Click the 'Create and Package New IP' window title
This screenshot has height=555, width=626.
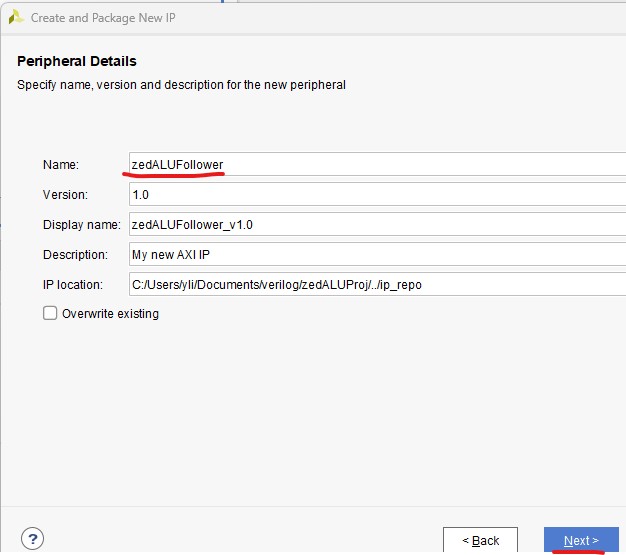point(102,18)
